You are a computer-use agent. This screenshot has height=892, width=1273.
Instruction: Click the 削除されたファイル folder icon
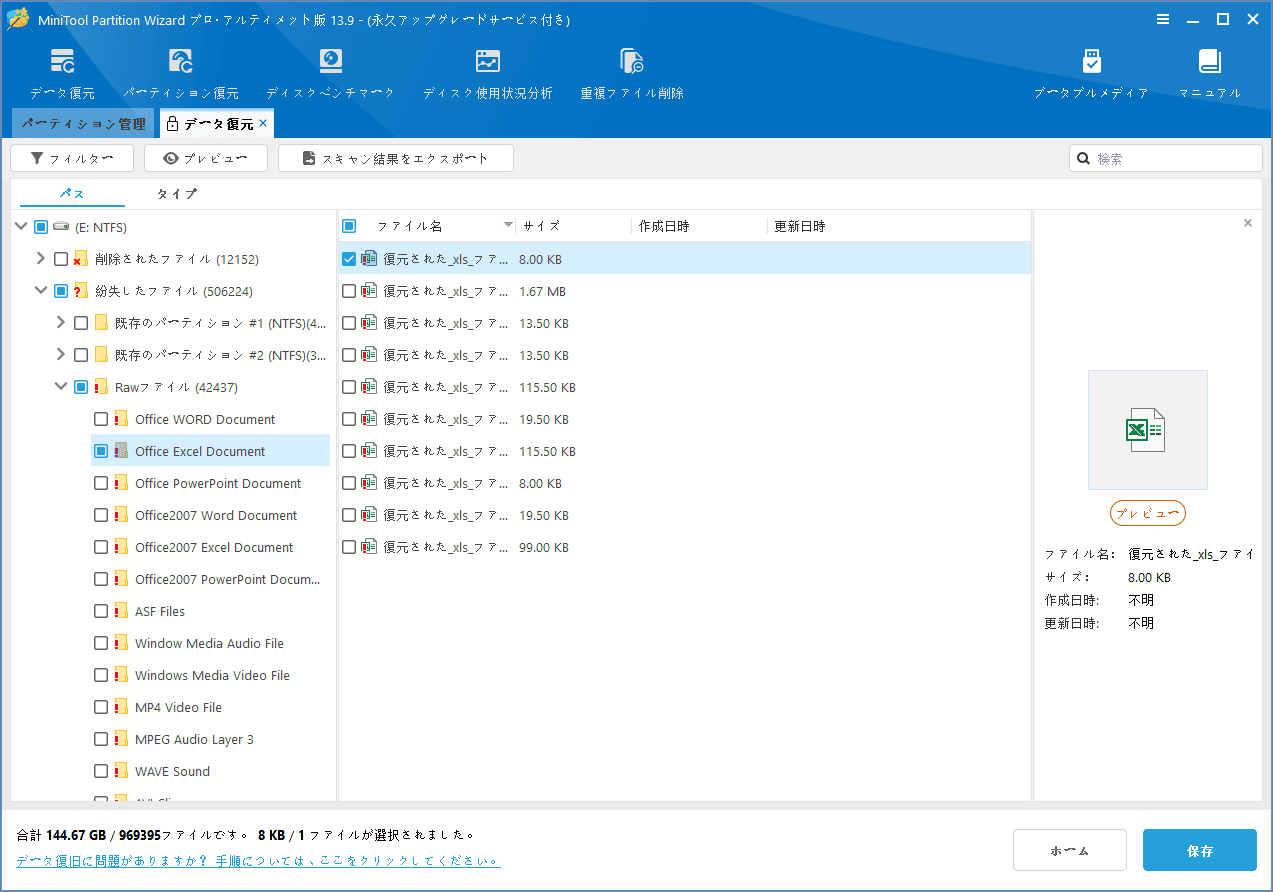[81, 259]
